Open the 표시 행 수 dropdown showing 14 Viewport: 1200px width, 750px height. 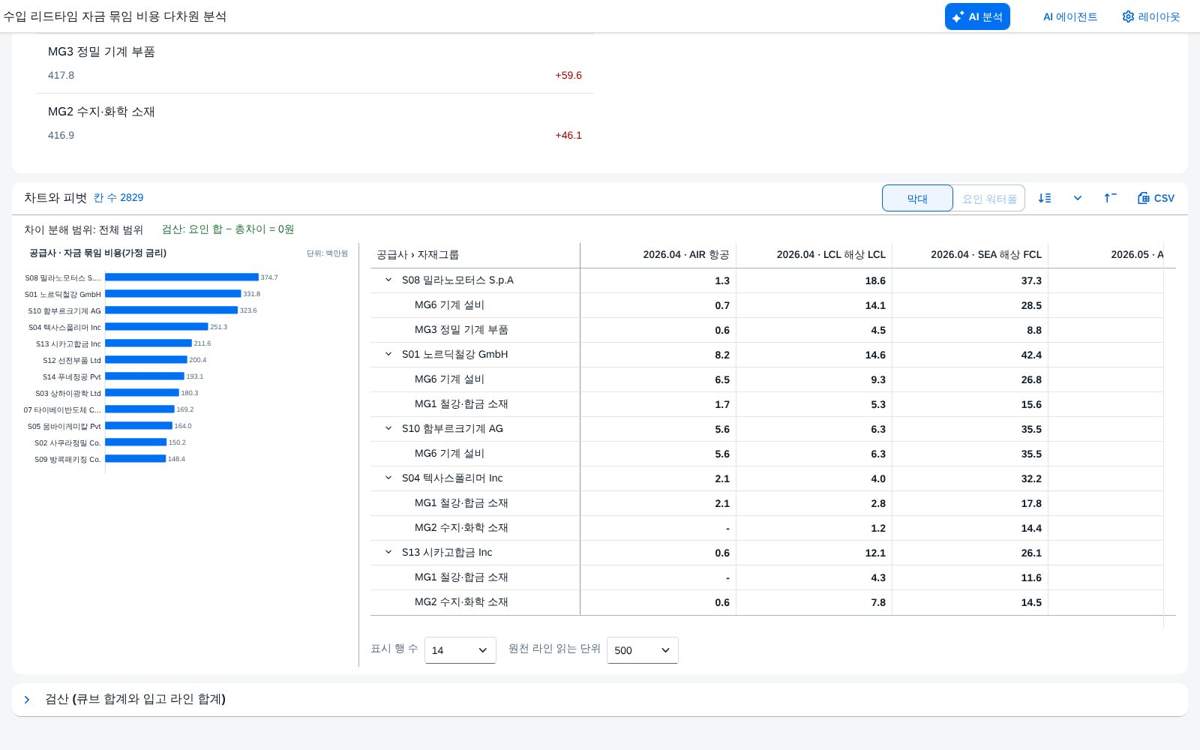[x=460, y=650]
